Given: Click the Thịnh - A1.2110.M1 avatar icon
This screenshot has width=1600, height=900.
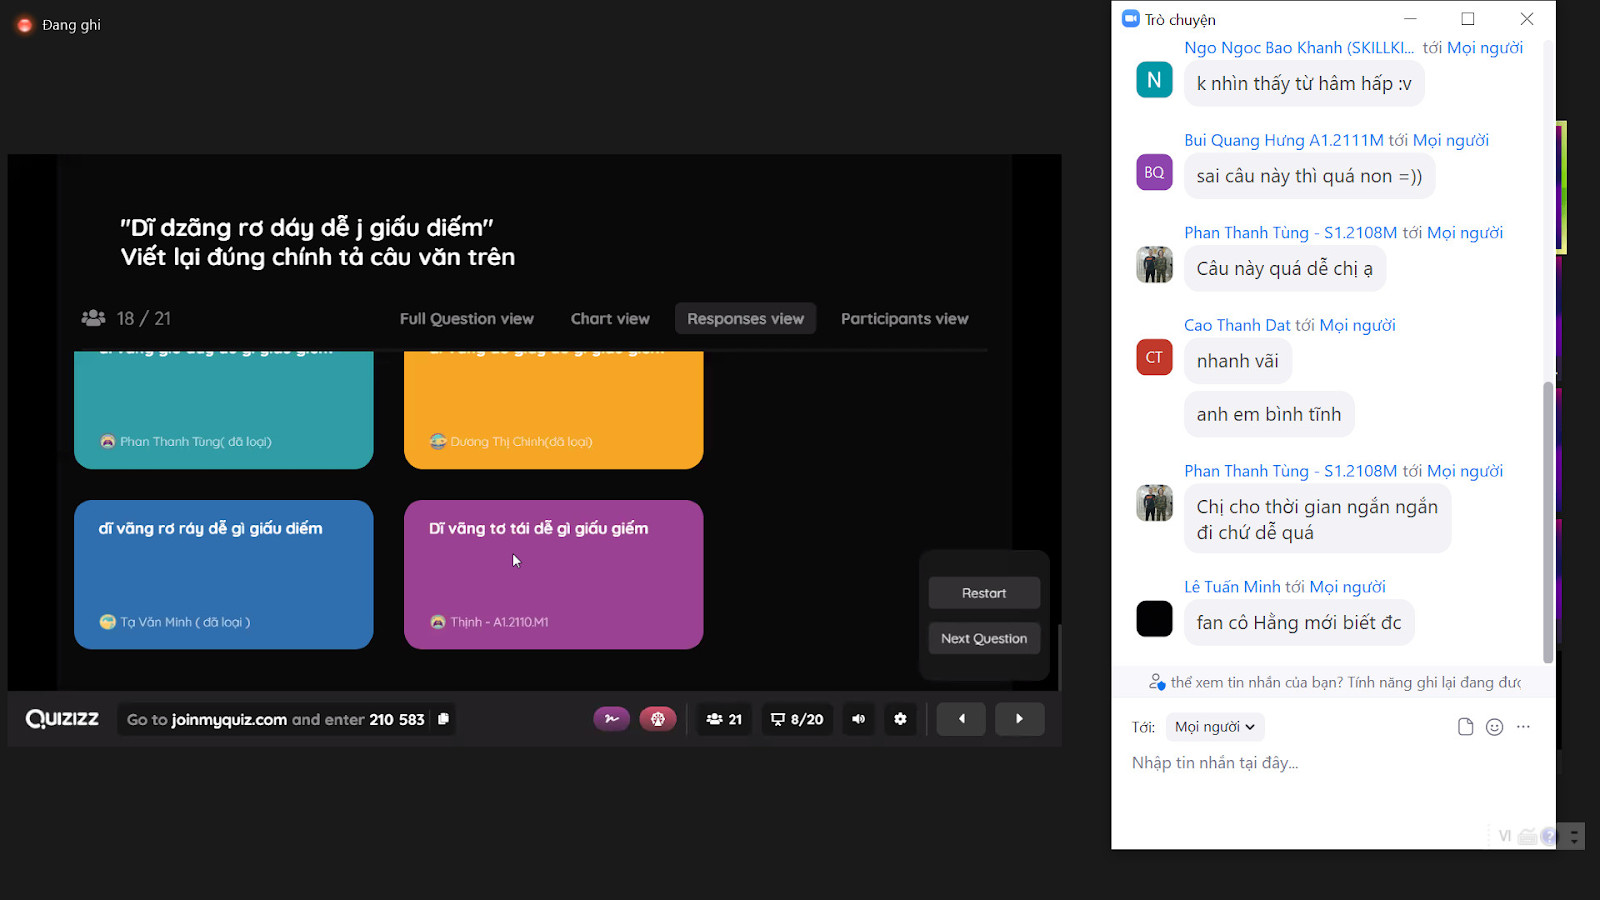Looking at the screenshot, I should (438, 622).
